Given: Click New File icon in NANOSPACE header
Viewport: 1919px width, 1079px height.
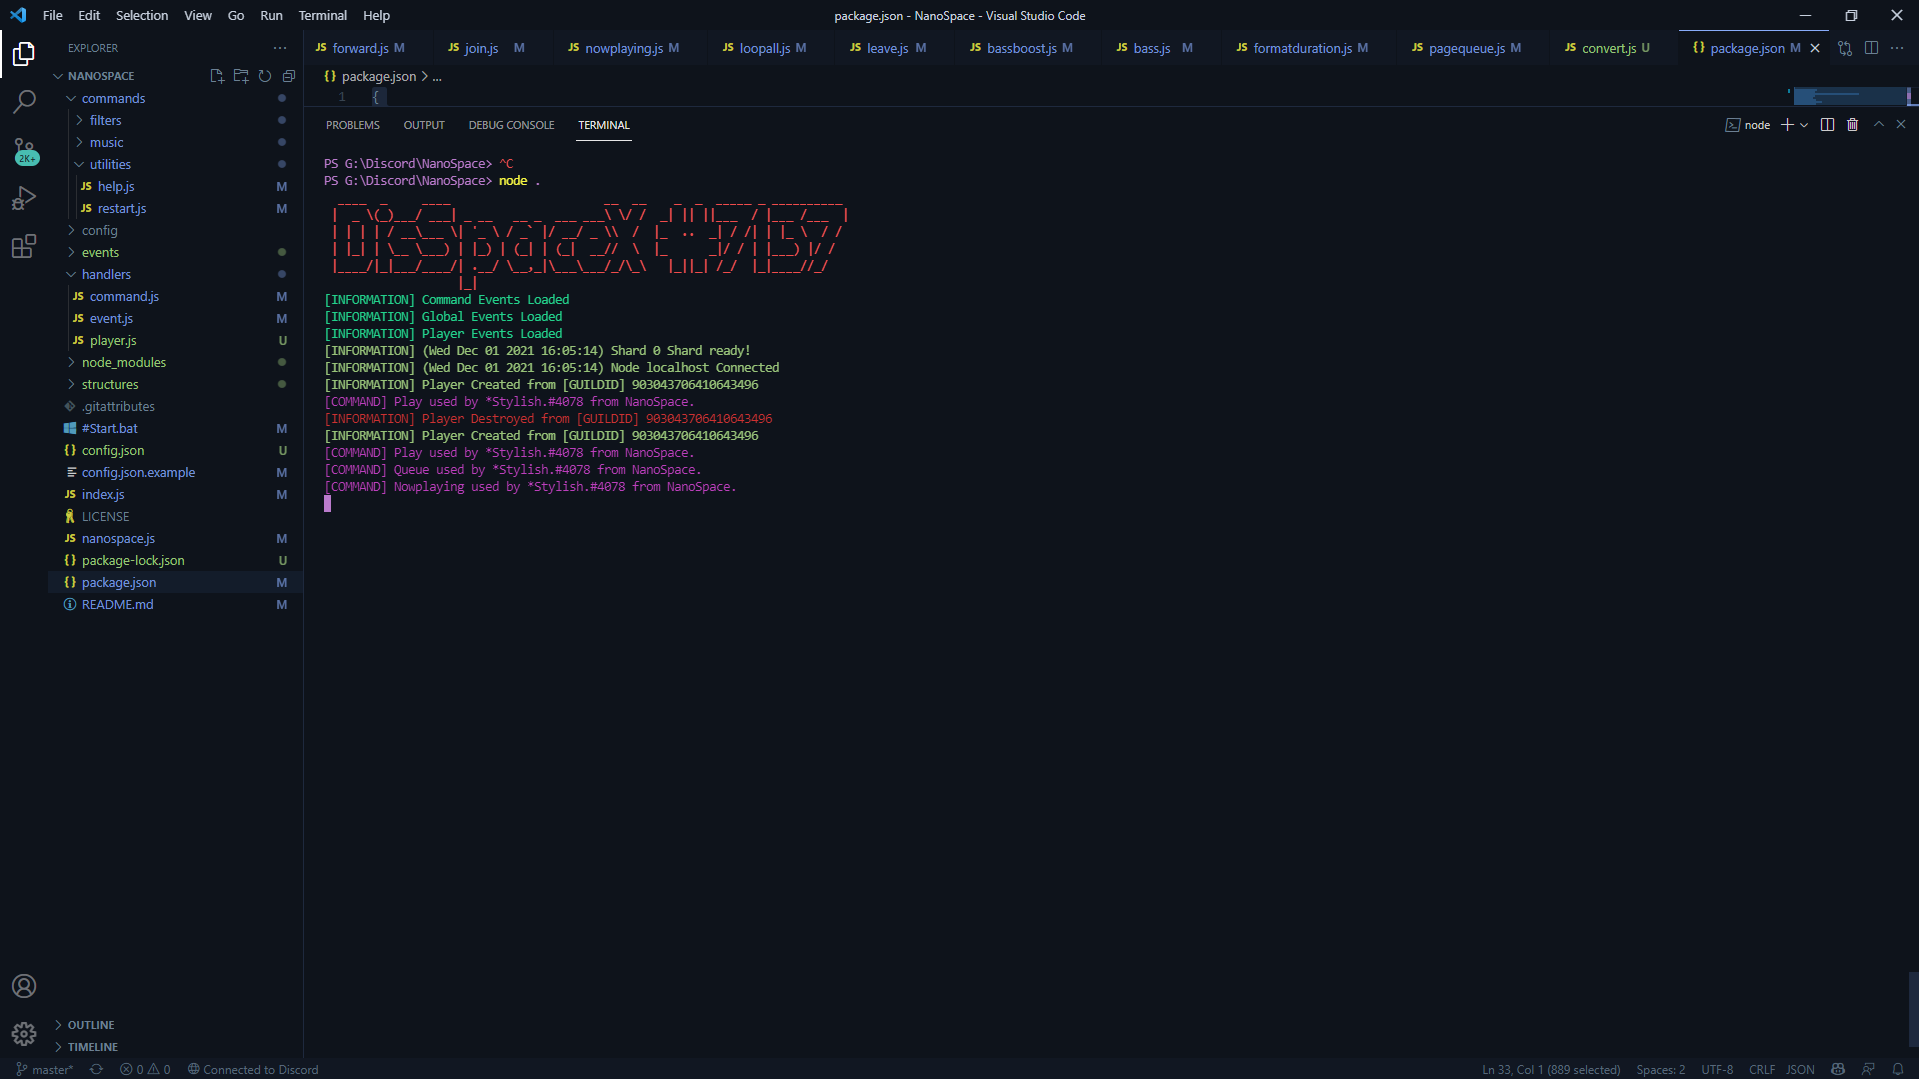Looking at the screenshot, I should tap(217, 76).
